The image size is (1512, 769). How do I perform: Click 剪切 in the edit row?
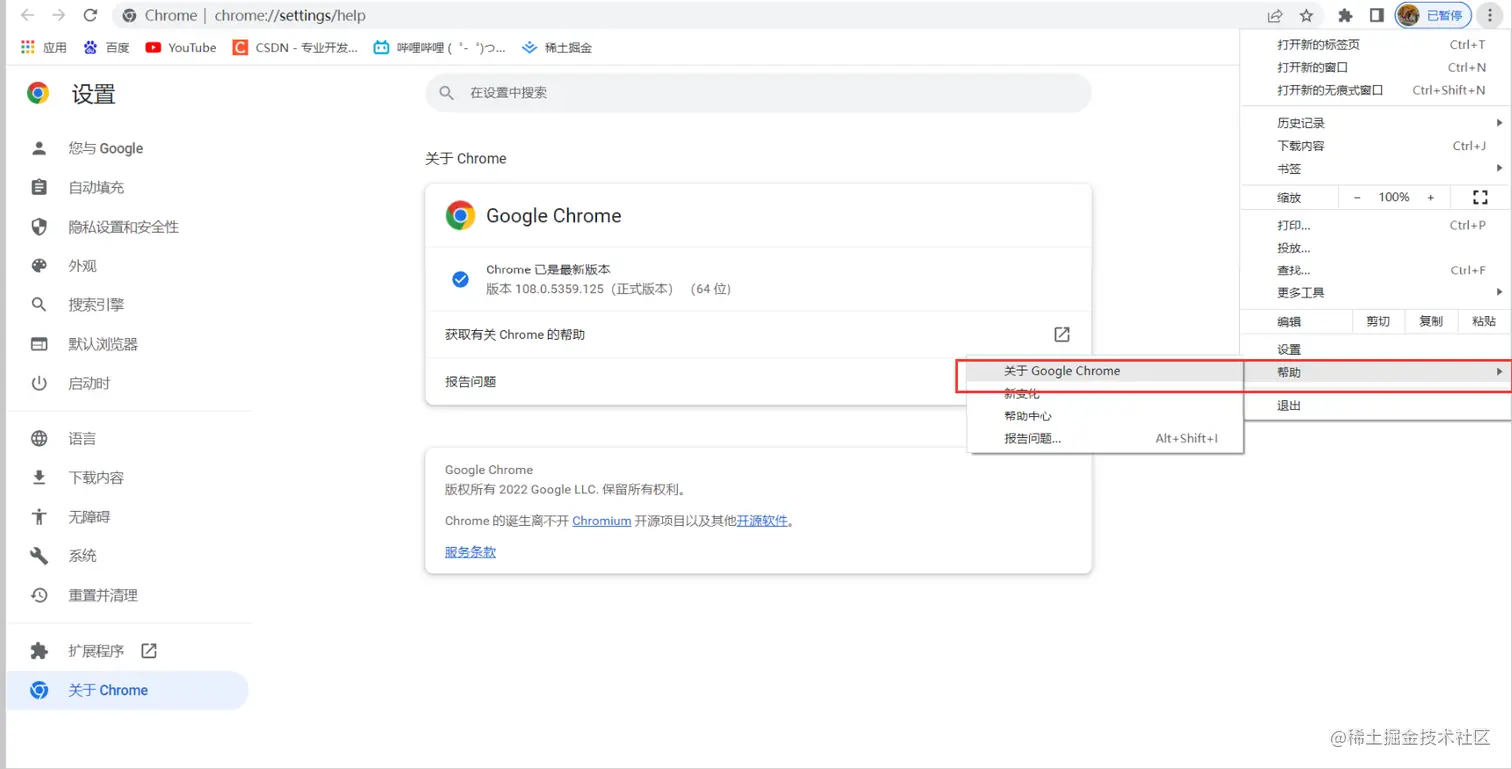(x=1378, y=321)
